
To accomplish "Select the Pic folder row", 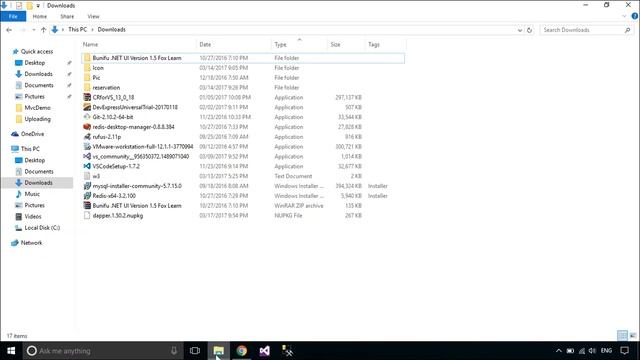I will (243, 78).
